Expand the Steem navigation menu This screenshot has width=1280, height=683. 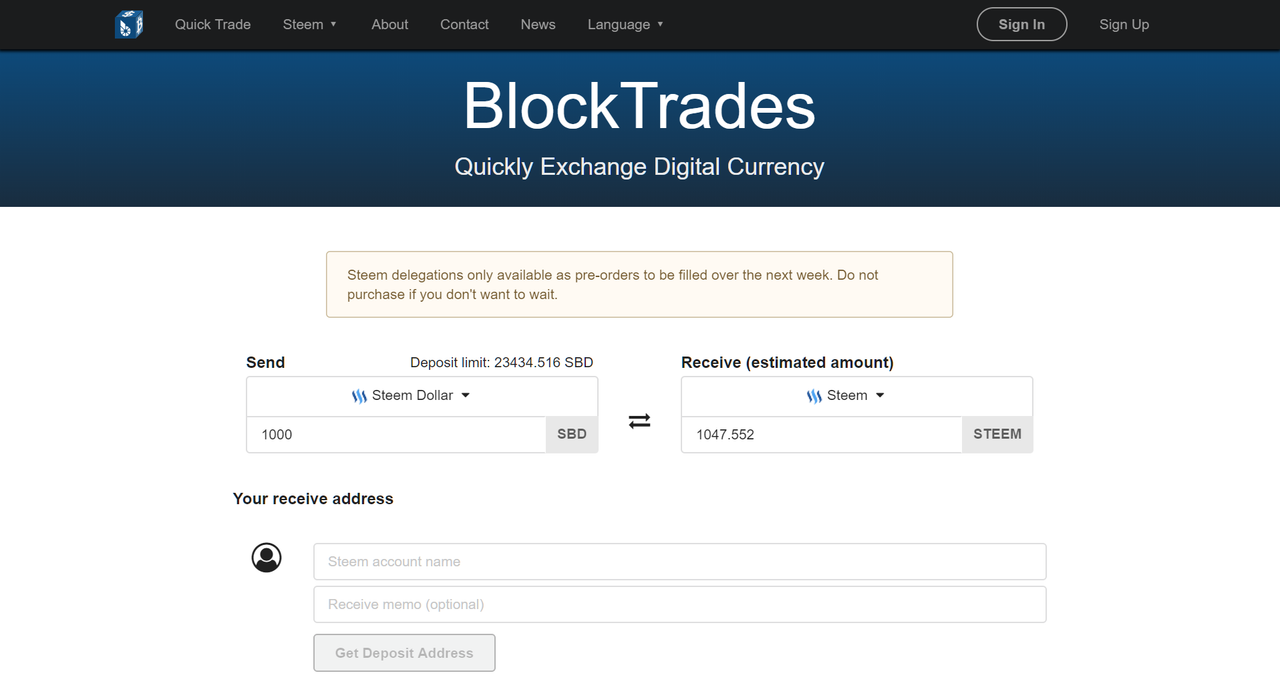point(310,24)
